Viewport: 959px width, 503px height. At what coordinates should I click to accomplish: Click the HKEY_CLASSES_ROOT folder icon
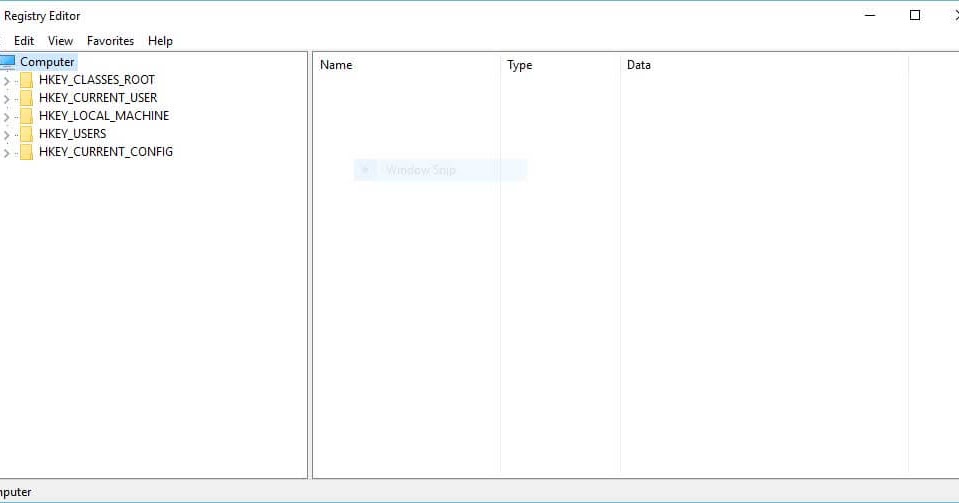coord(26,80)
